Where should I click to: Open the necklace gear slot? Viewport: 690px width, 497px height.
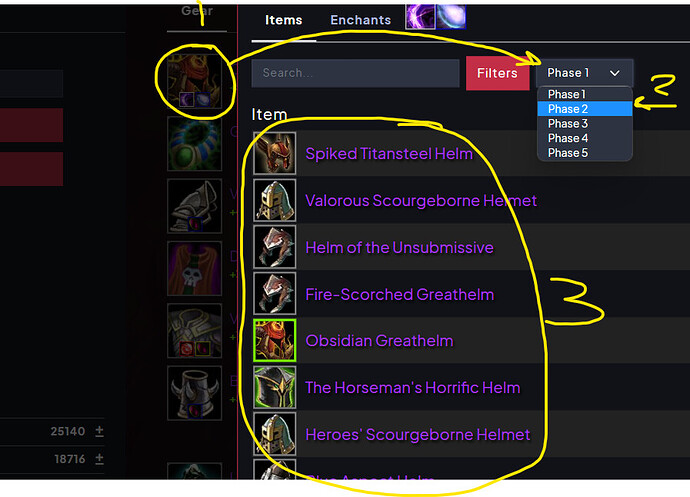[x=195, y=144]
